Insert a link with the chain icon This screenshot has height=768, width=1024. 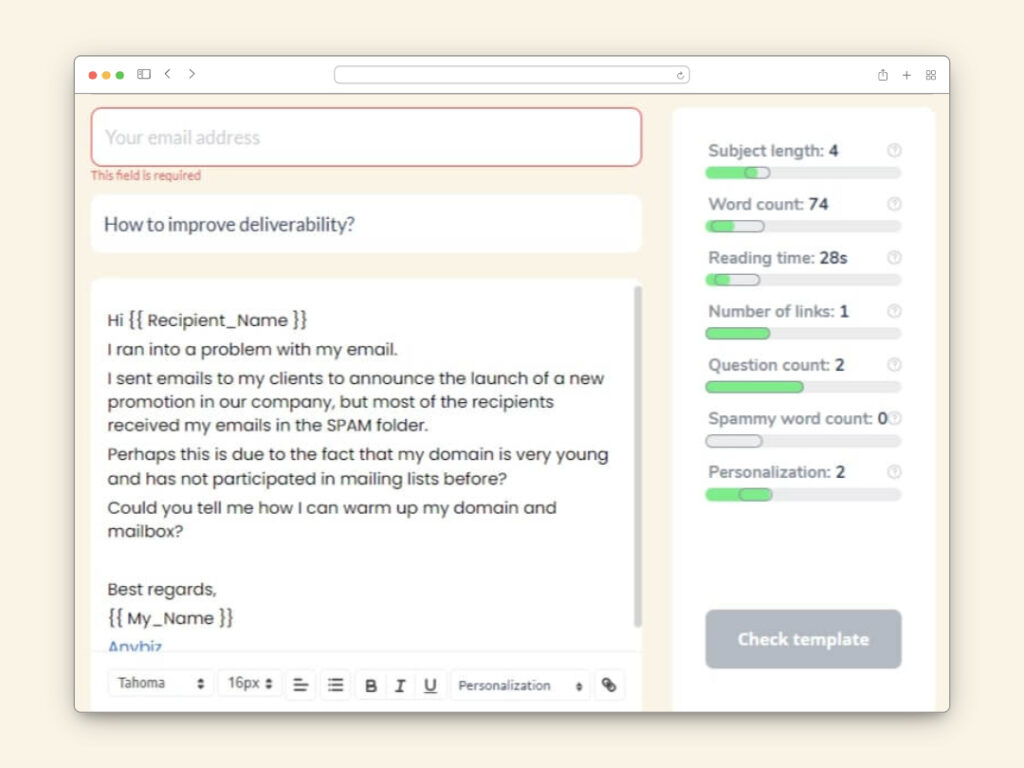coord(609,685)
